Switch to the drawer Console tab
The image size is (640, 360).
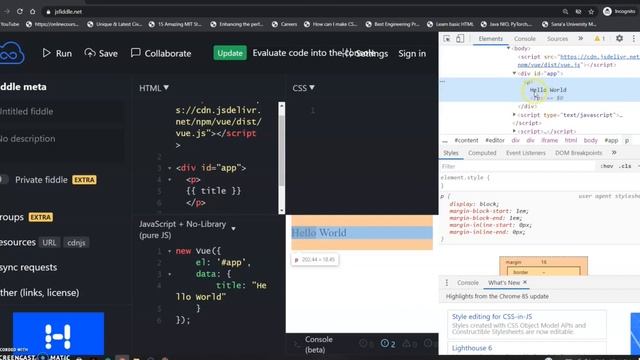[x=467, y=282]
